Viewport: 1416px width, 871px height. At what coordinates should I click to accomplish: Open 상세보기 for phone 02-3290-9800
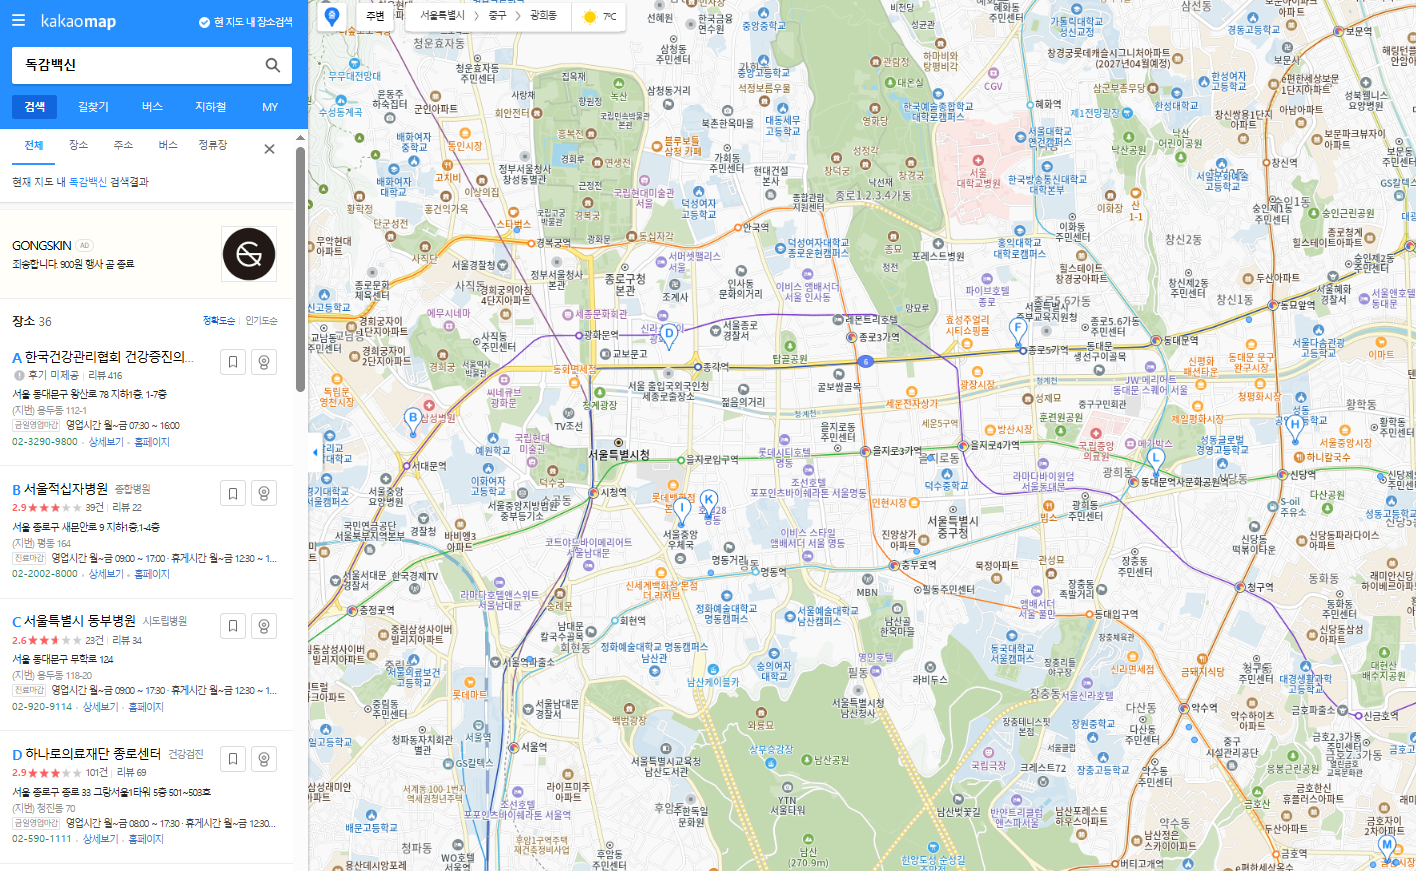(x=106, y=442)
